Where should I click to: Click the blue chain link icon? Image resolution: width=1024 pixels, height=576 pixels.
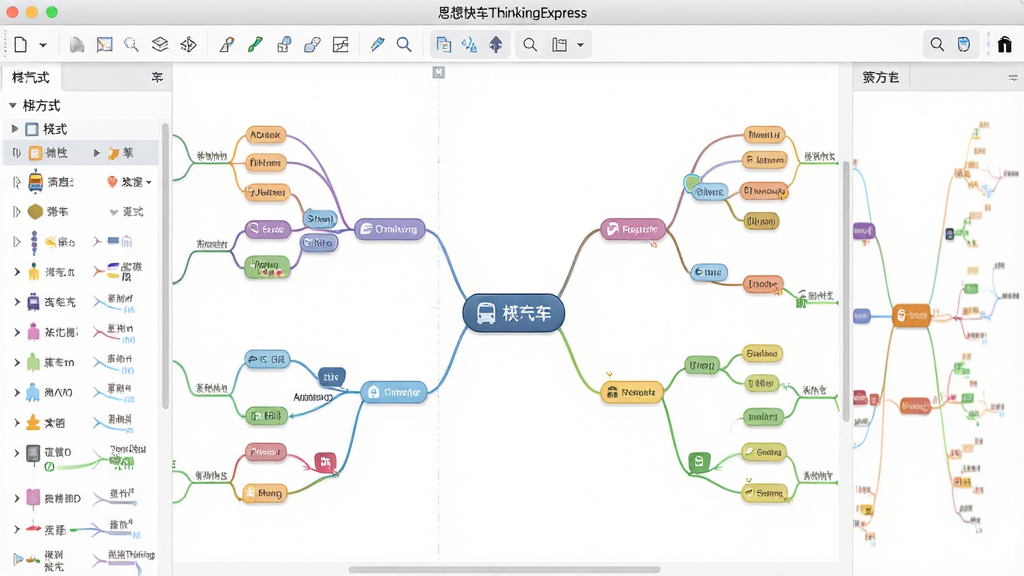tap(312, 44)
